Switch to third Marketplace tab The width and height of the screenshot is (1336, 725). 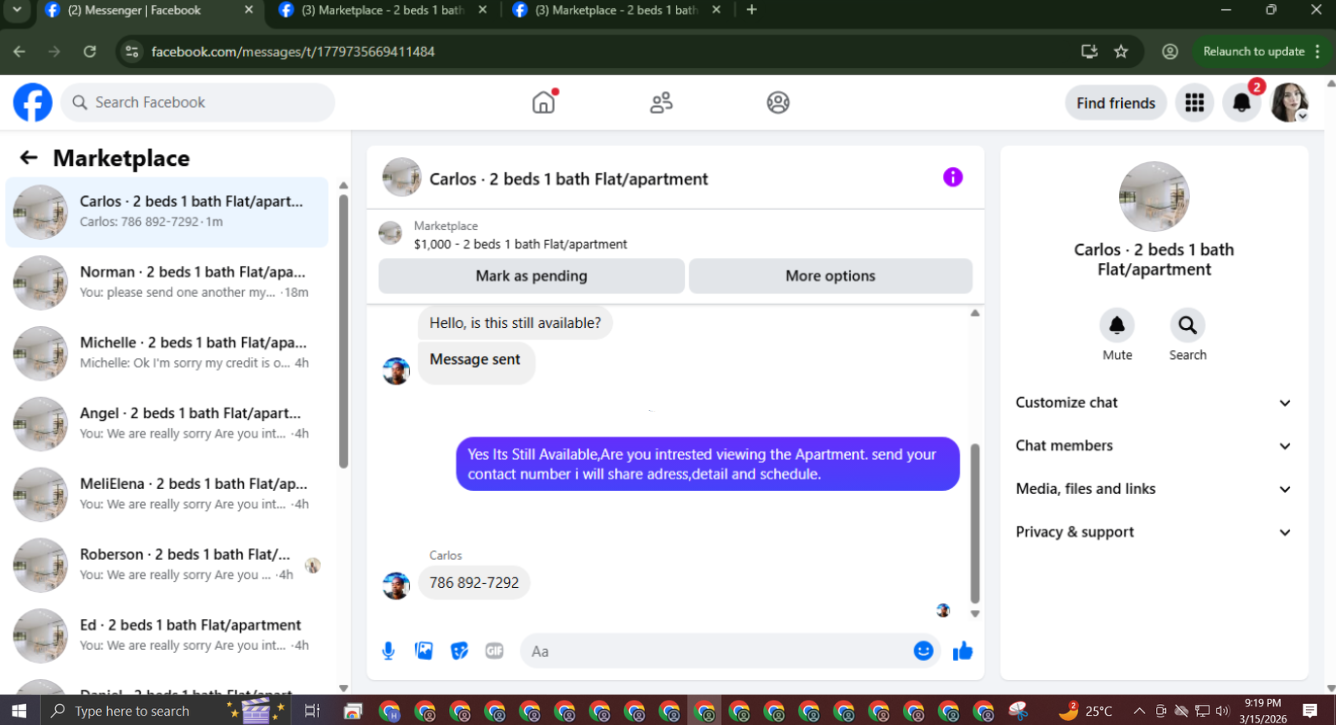615,11
